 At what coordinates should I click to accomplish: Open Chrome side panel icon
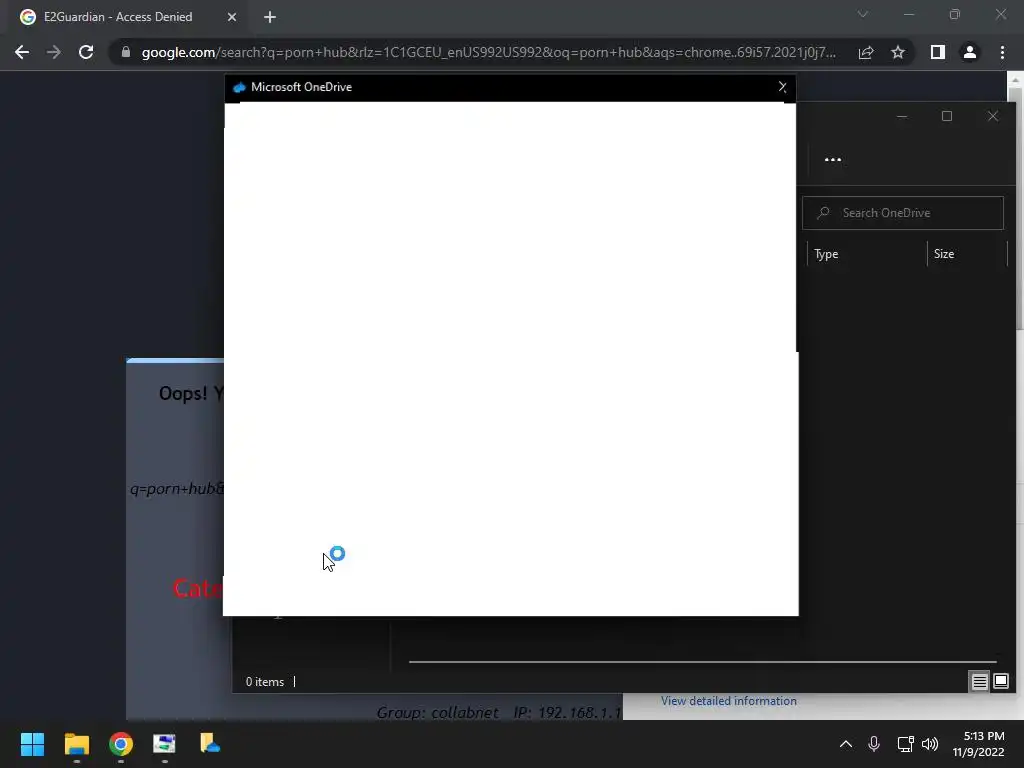pos(938,52)
